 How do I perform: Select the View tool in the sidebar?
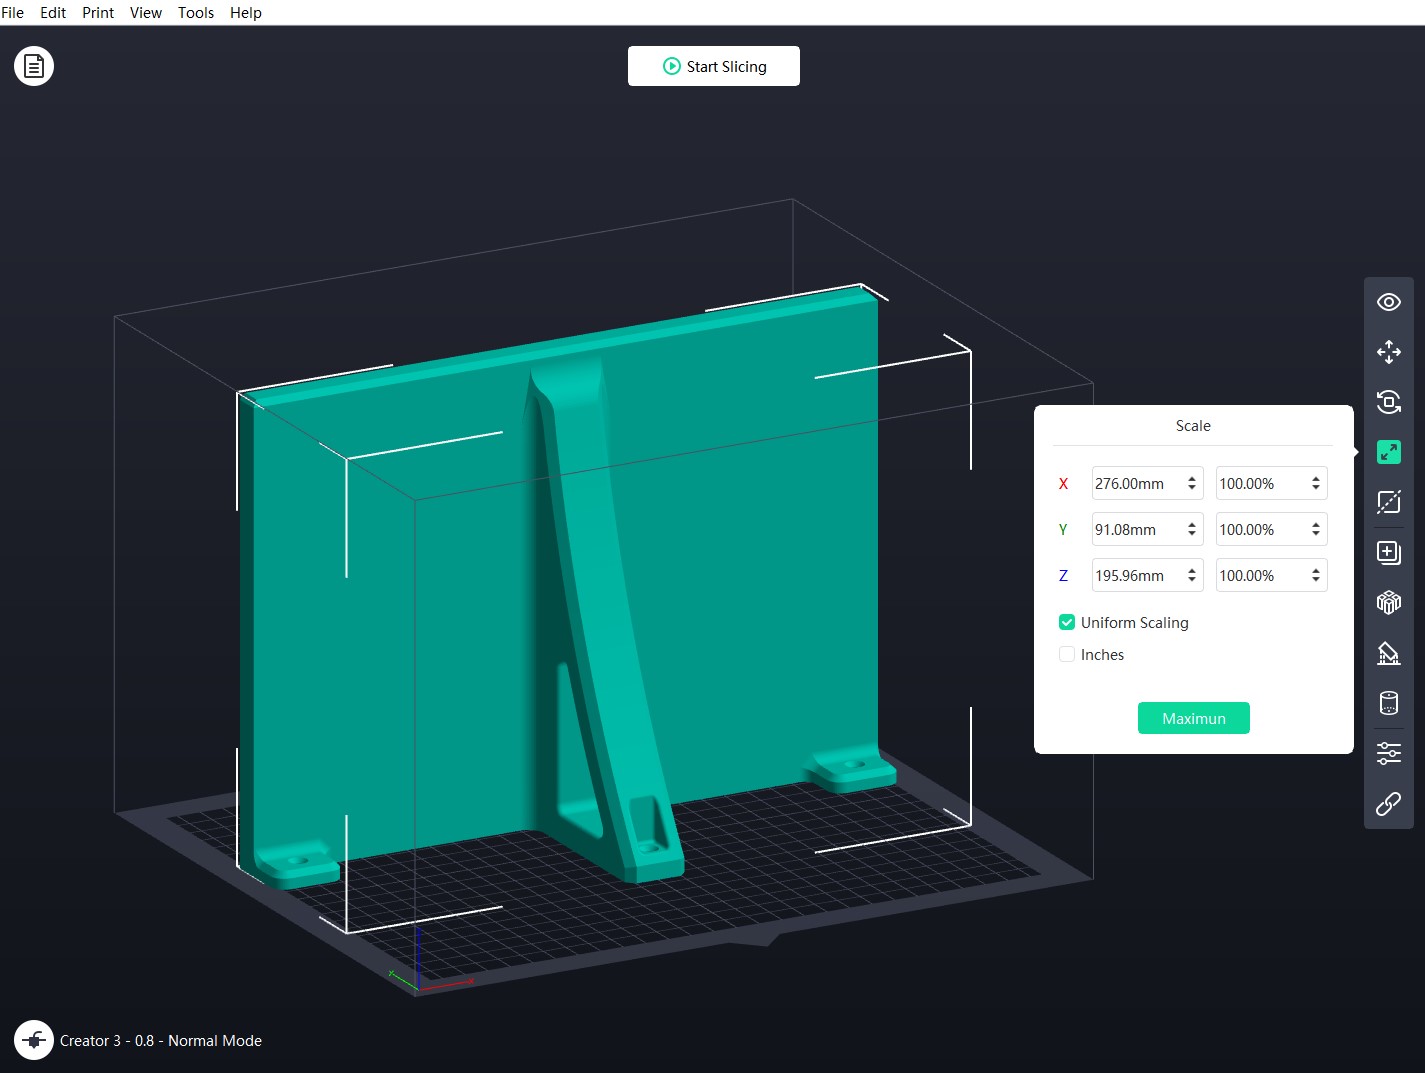(x=1388, y=301)
